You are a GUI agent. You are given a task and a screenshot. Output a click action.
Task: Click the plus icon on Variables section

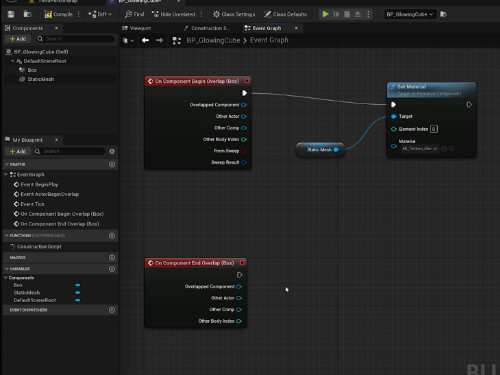pyautogui.click(x=112, y=269)
